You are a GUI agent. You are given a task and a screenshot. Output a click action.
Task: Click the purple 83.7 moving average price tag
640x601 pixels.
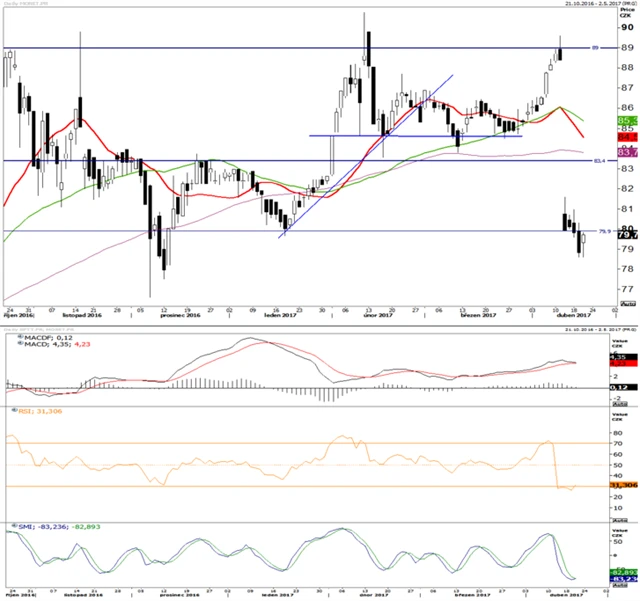627,152
